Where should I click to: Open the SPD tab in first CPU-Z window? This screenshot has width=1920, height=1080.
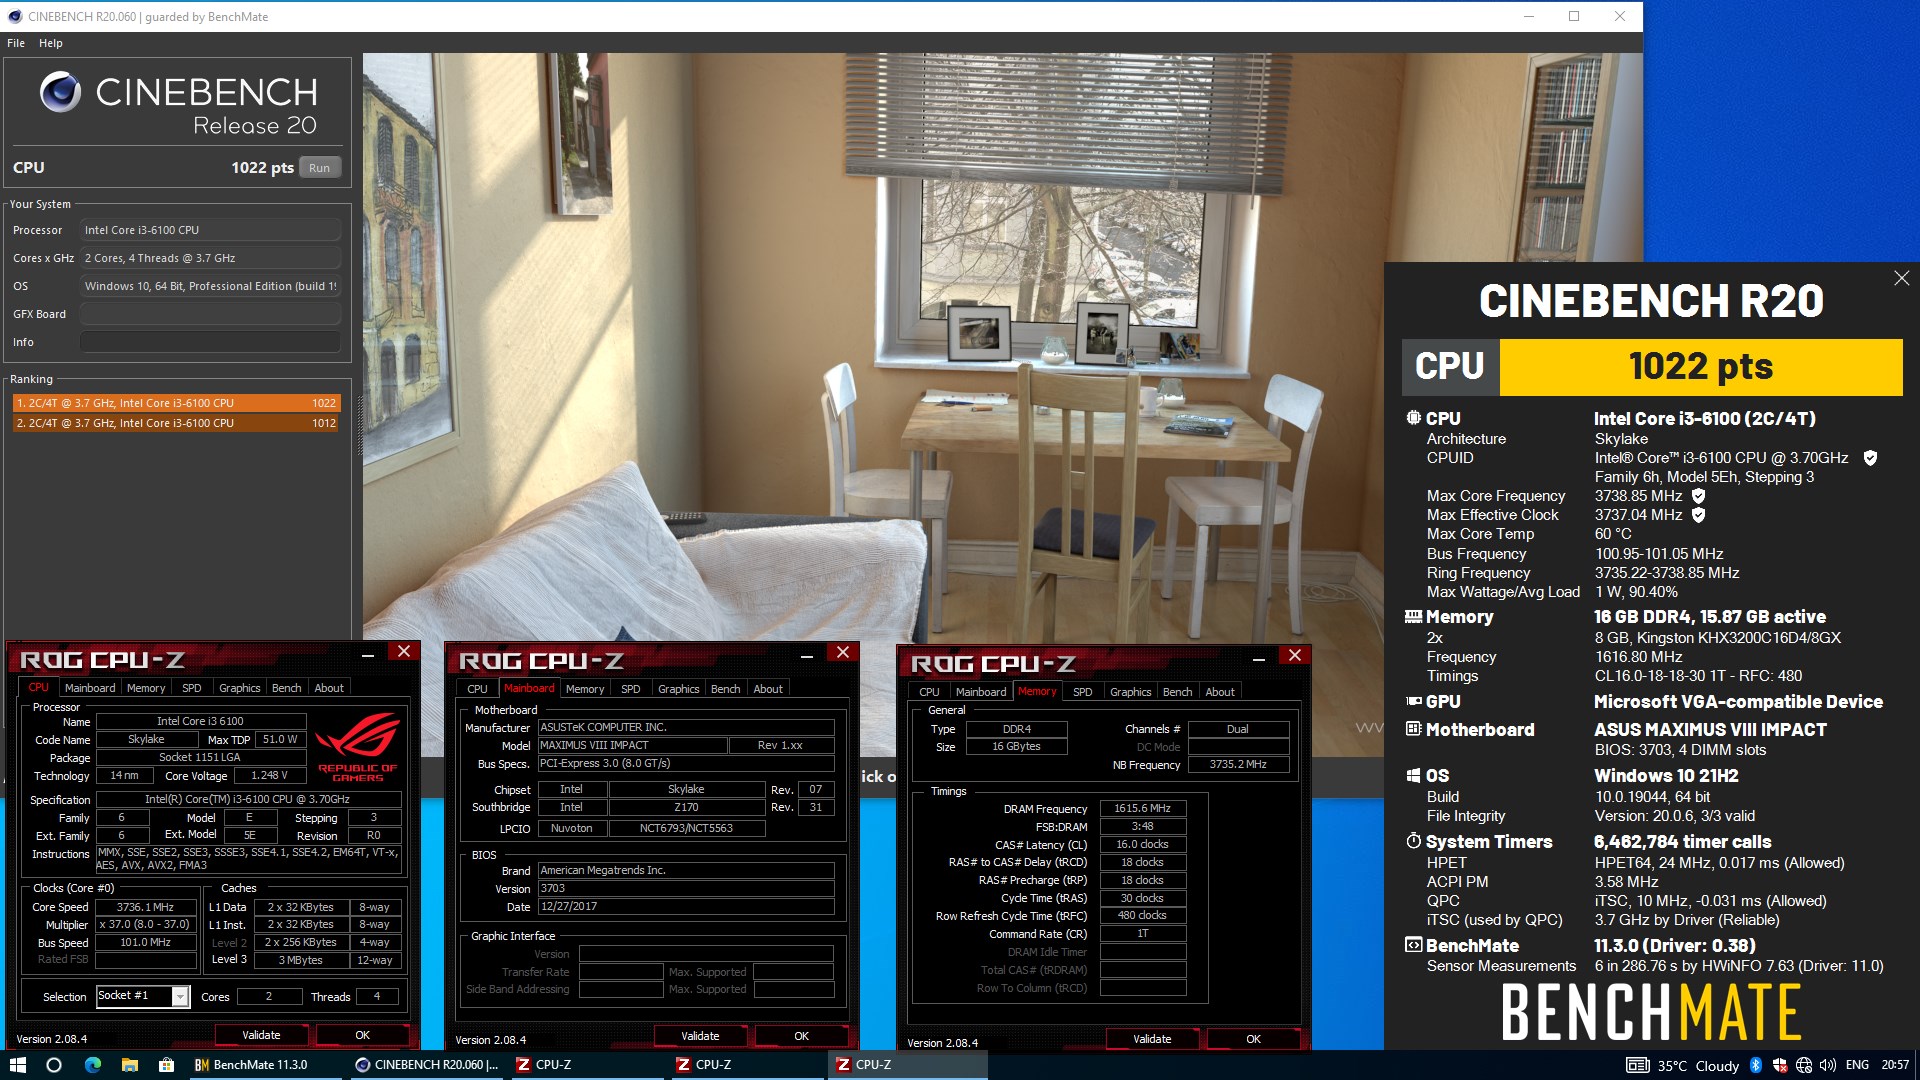[192, 688]
